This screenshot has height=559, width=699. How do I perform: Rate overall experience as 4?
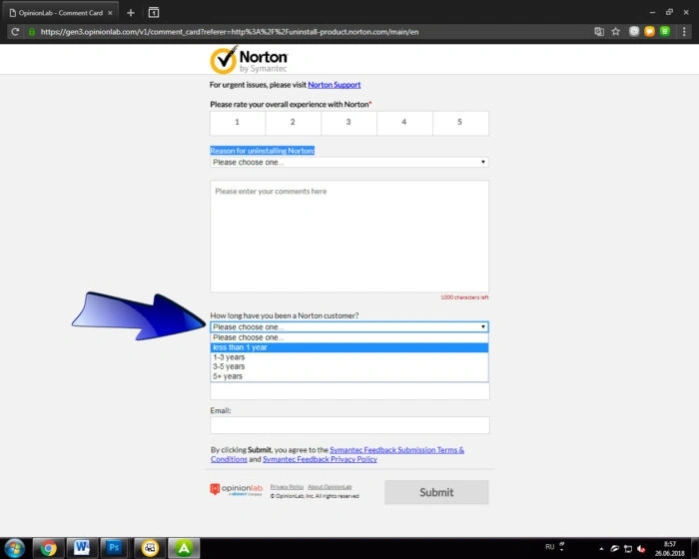[x=404, y=123]
